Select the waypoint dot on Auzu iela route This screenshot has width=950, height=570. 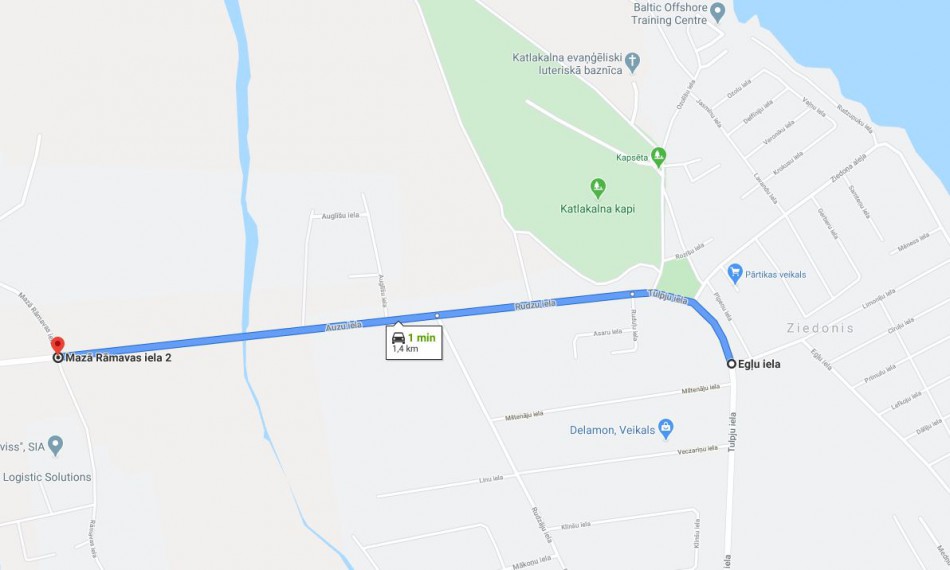[x=437, y=316]
